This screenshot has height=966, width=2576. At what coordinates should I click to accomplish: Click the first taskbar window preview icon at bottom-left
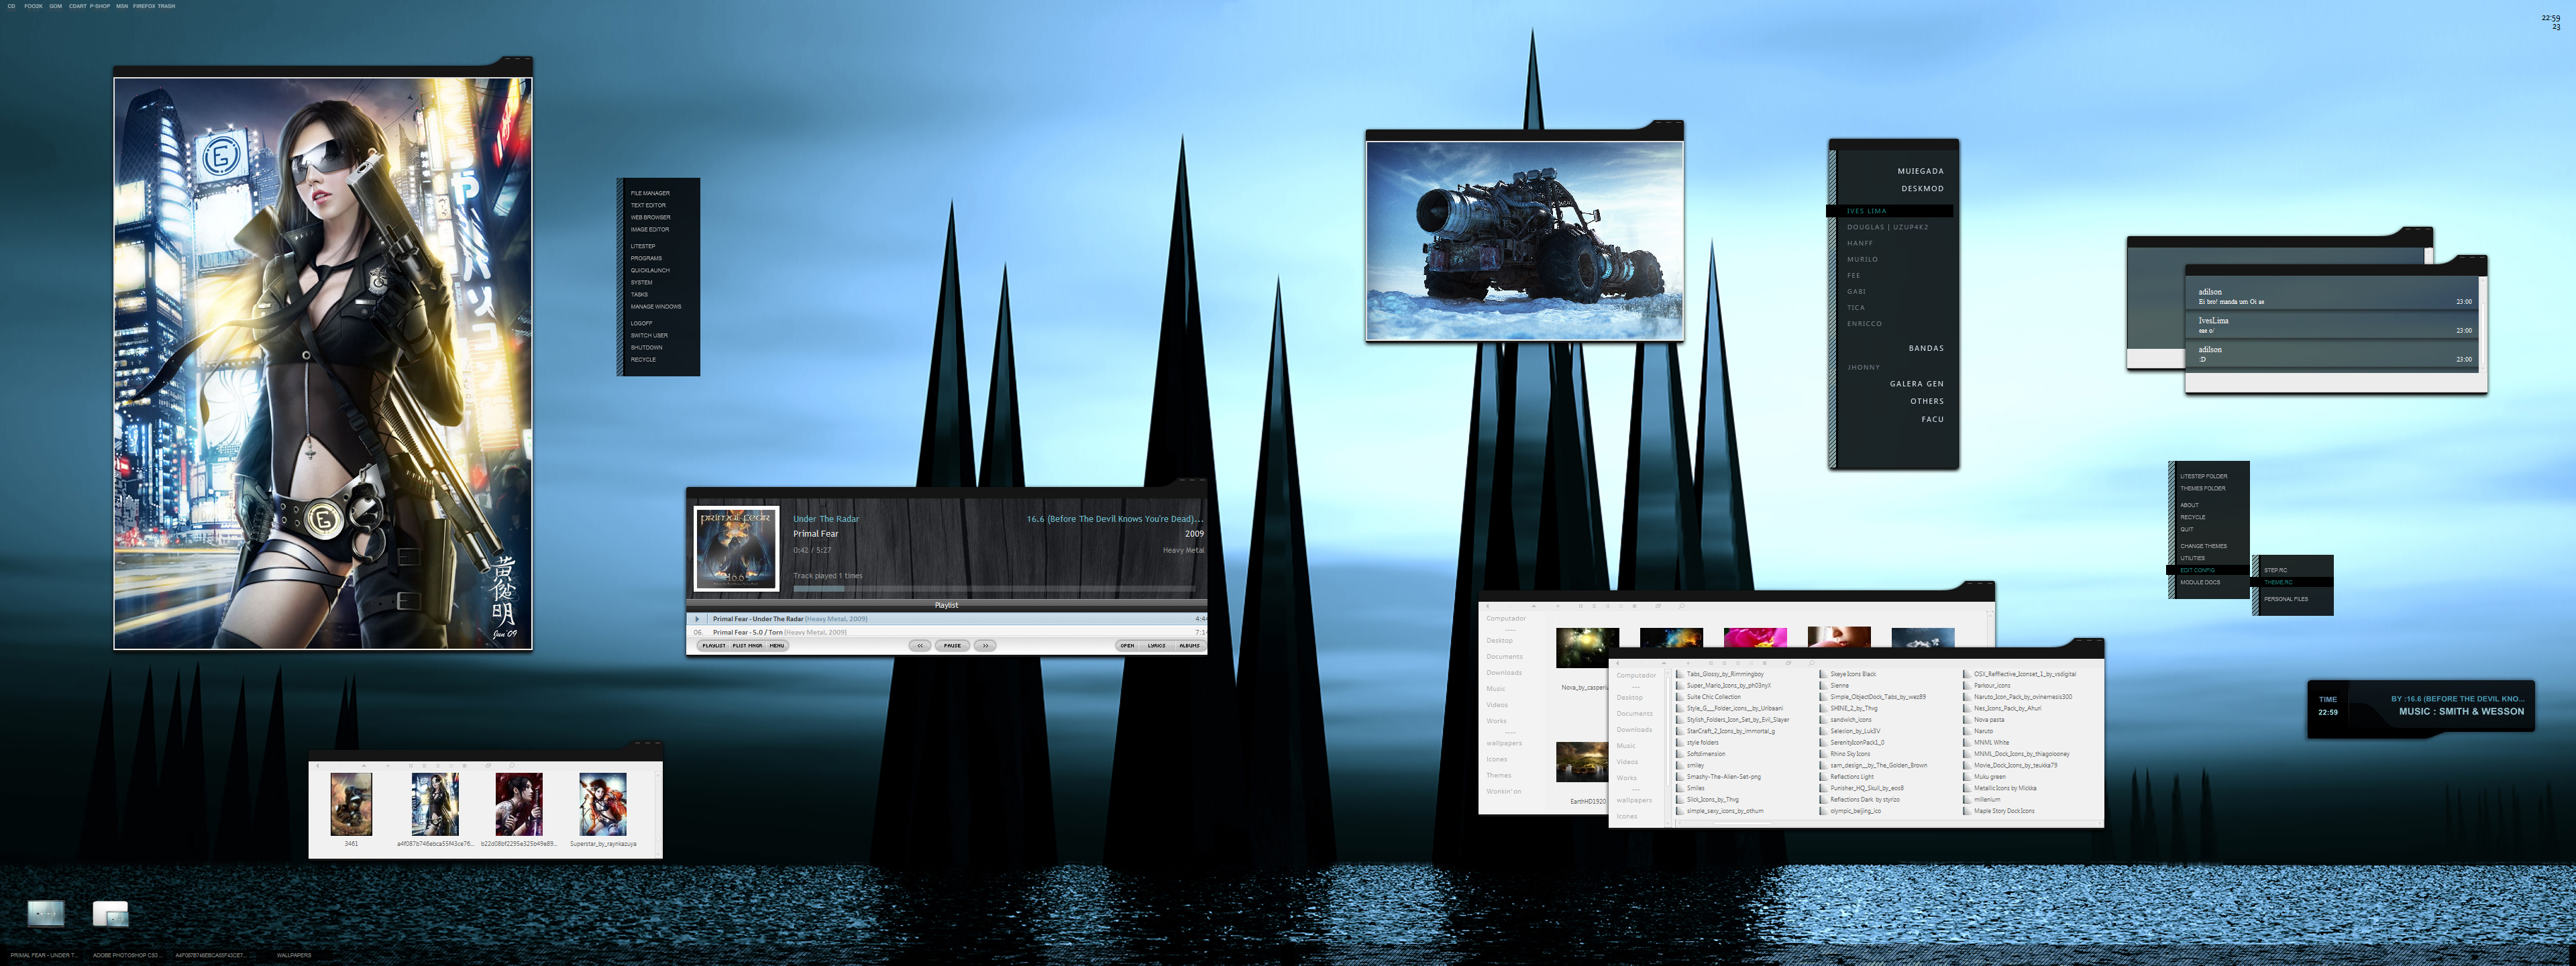coord(46,913)
